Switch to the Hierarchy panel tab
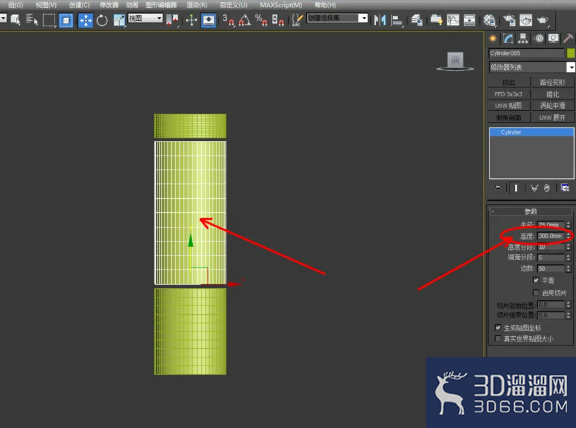Screen dimensions: 576x428 point(523,39)
